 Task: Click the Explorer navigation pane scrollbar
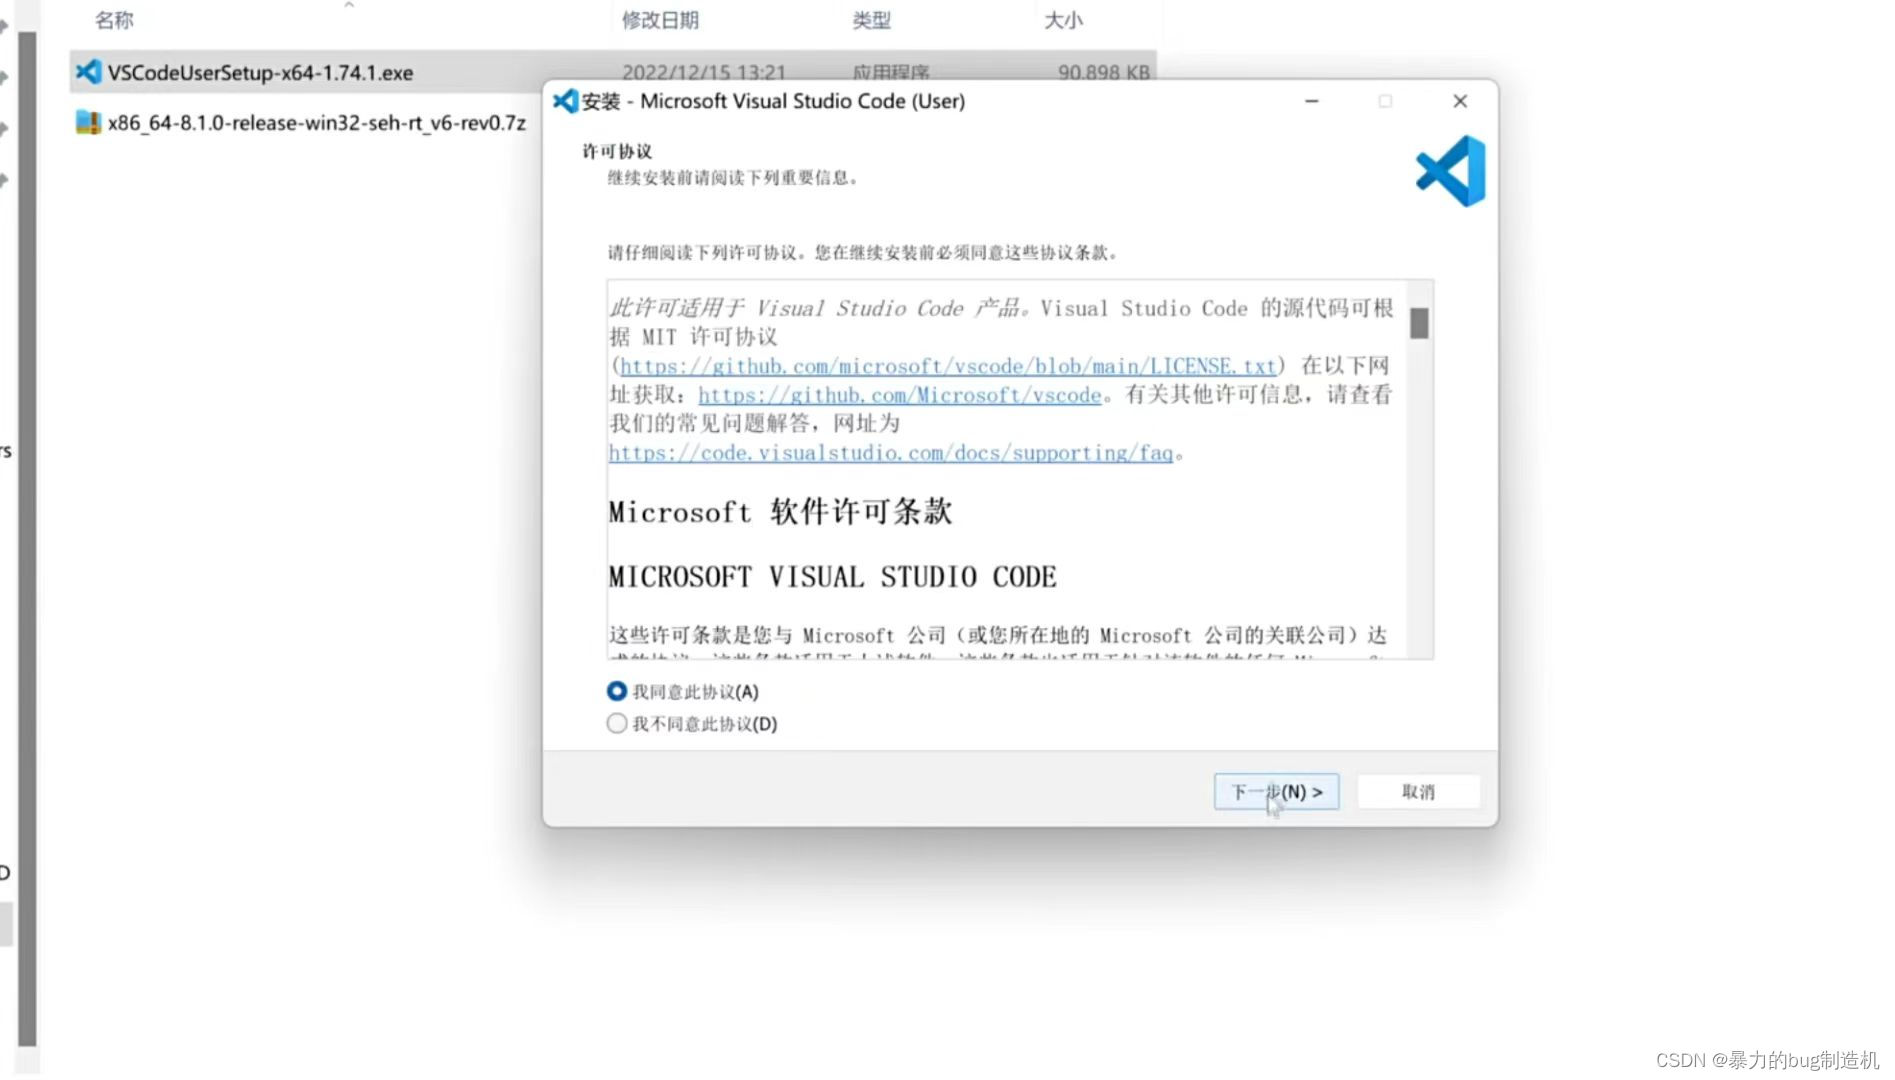(x=28, y=540)
